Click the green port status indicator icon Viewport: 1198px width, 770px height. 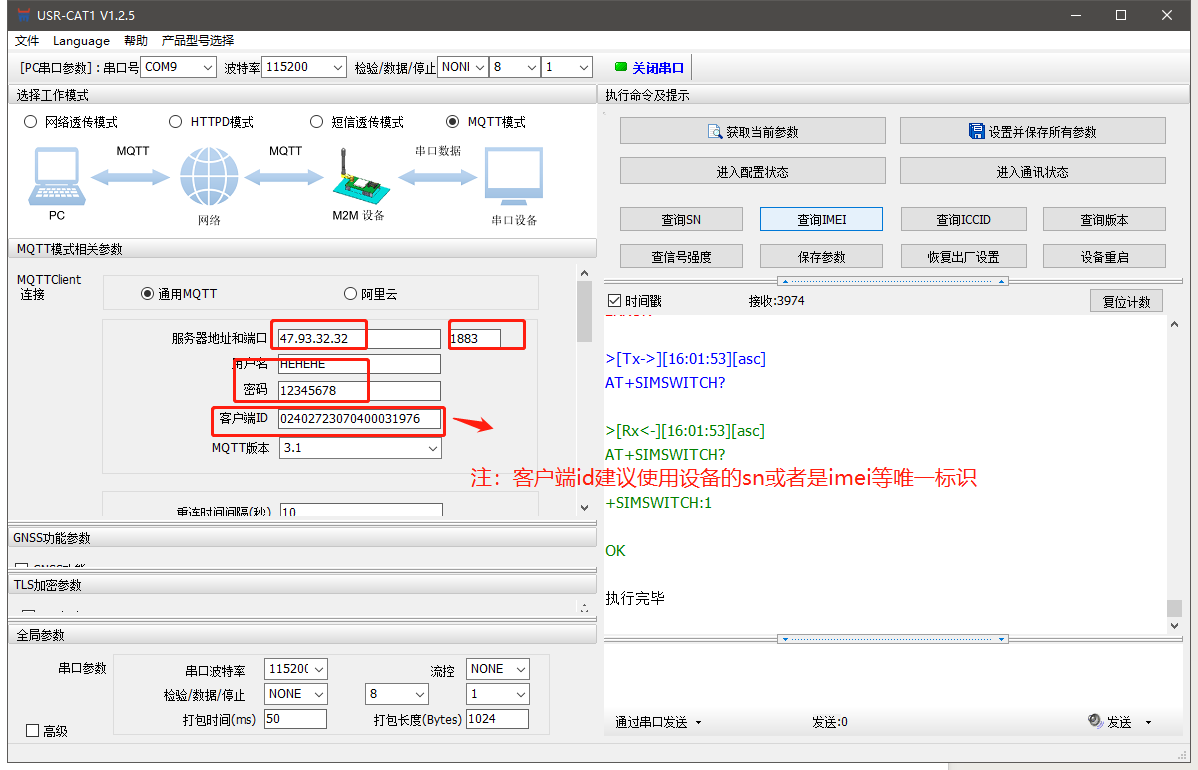[x=621, y=67]
